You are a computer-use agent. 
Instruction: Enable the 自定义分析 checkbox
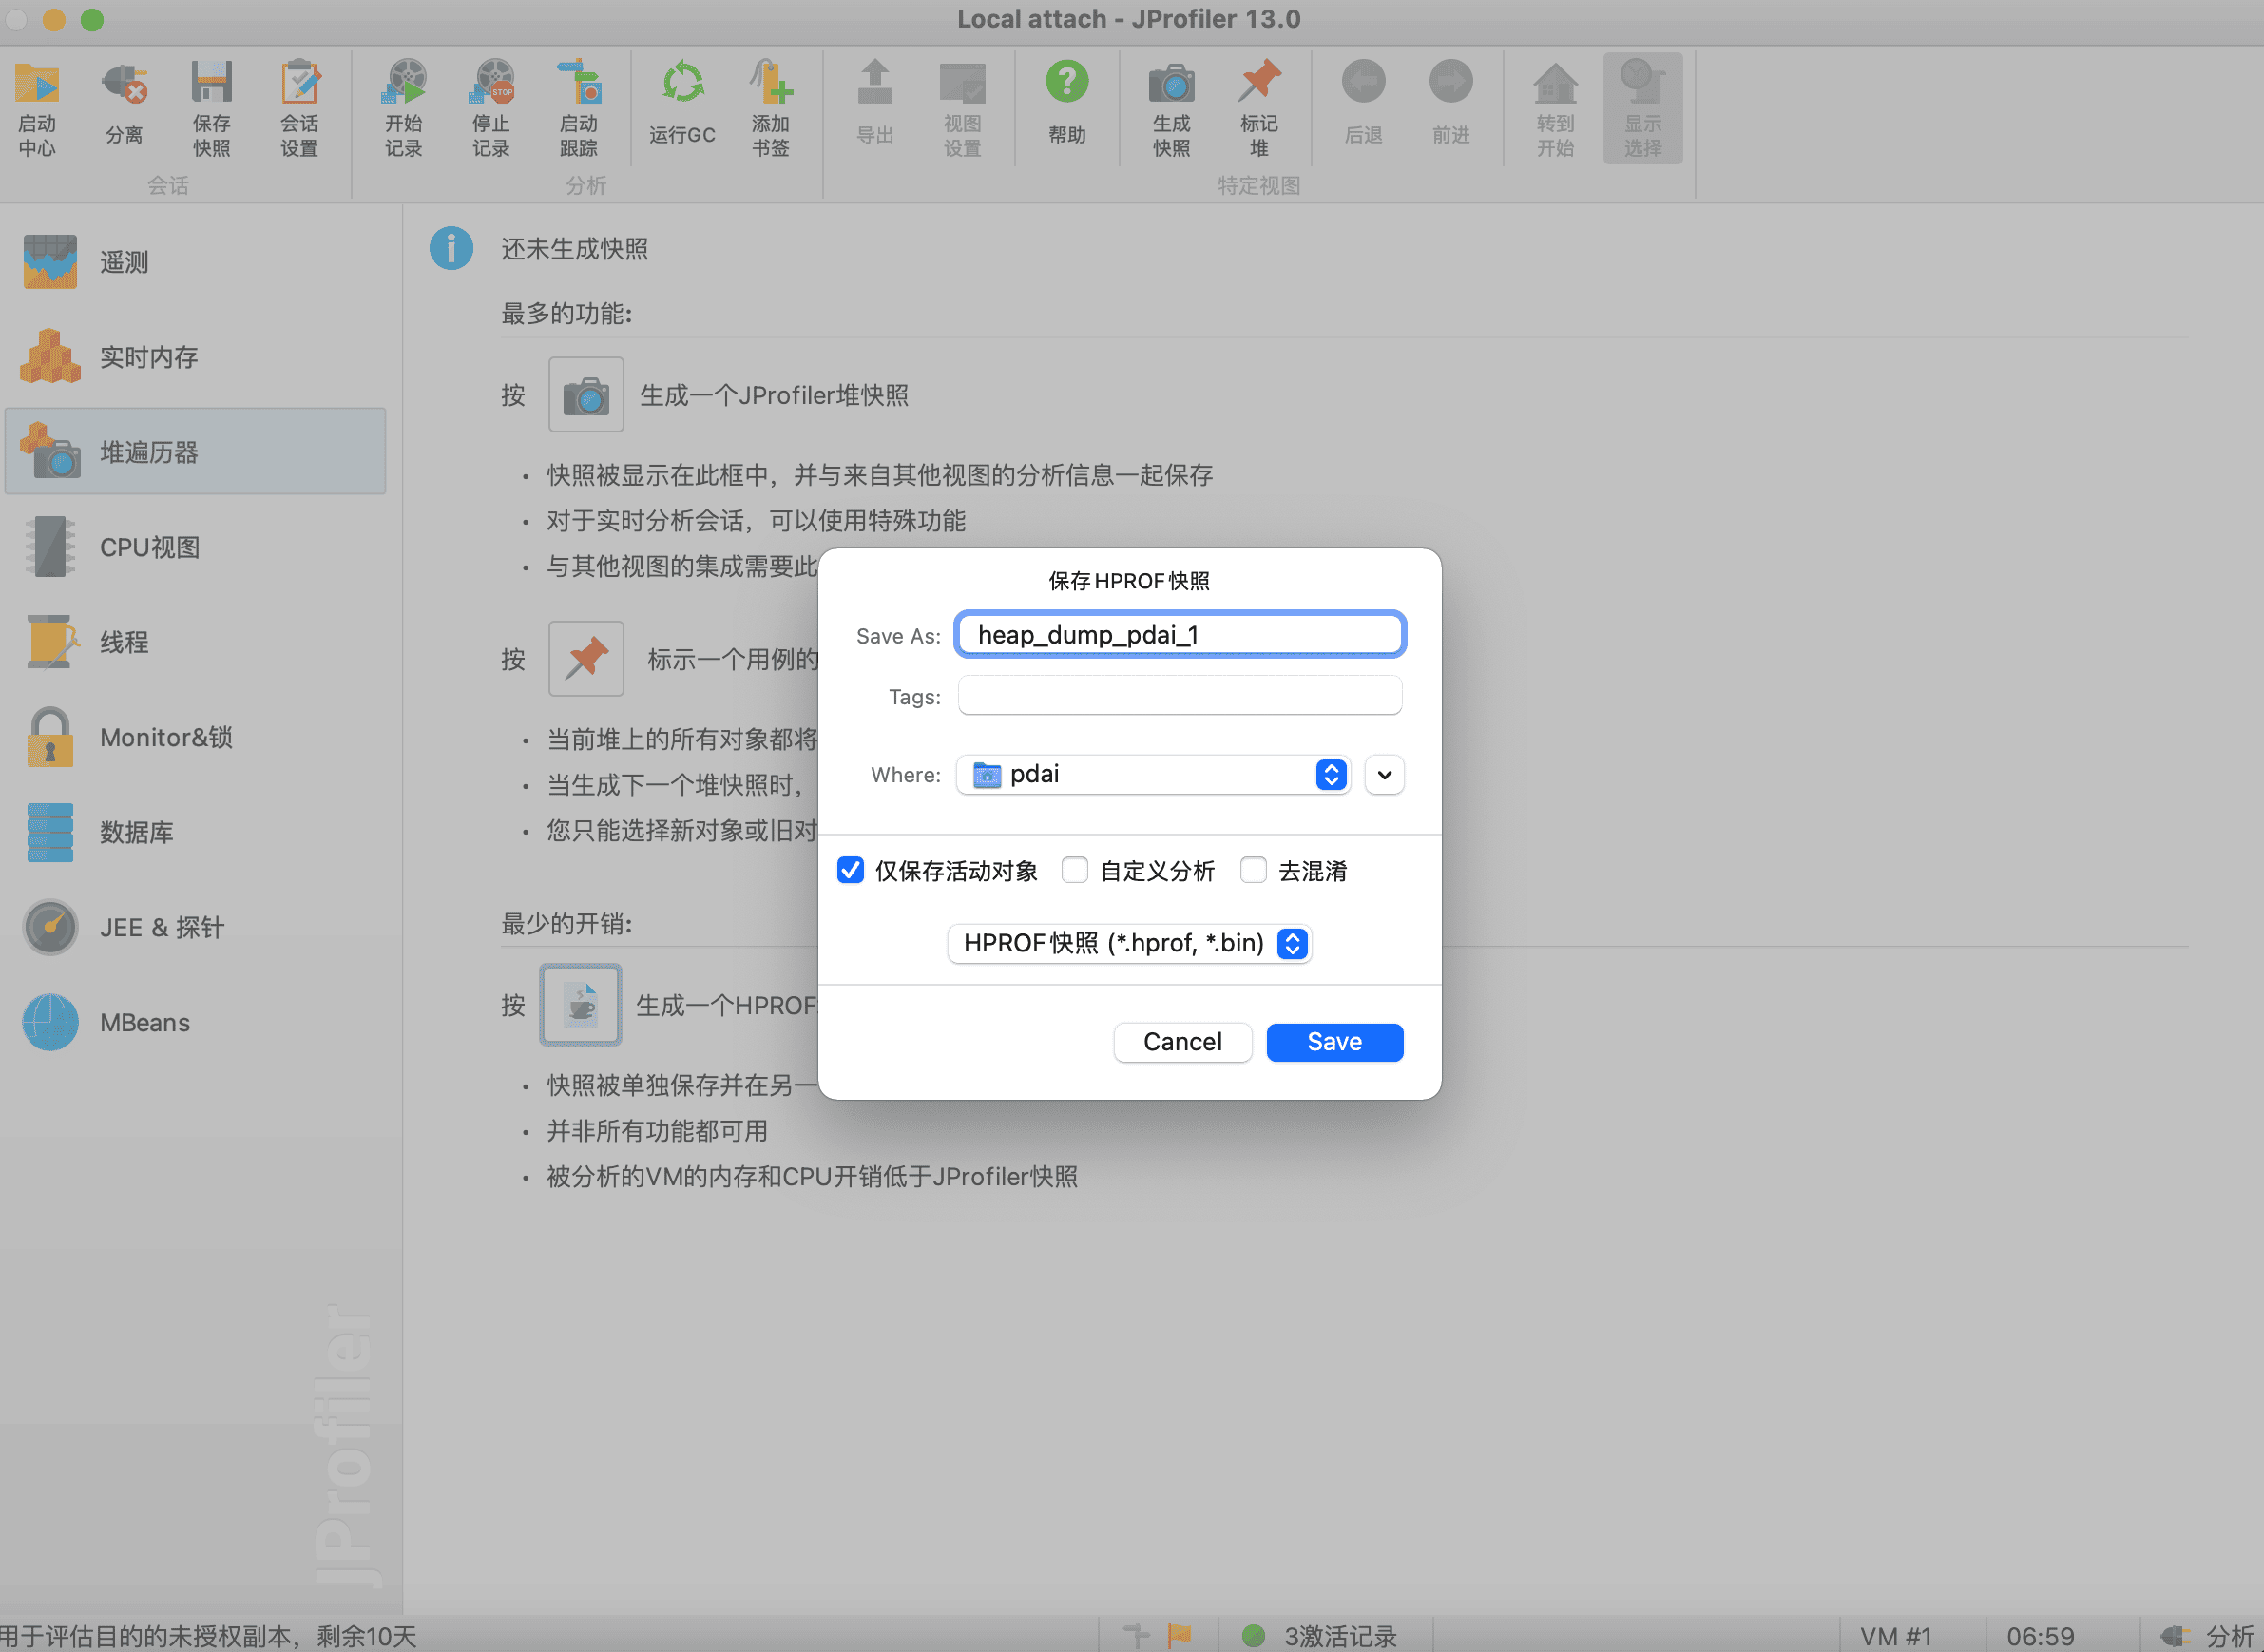coord(1075,870)
